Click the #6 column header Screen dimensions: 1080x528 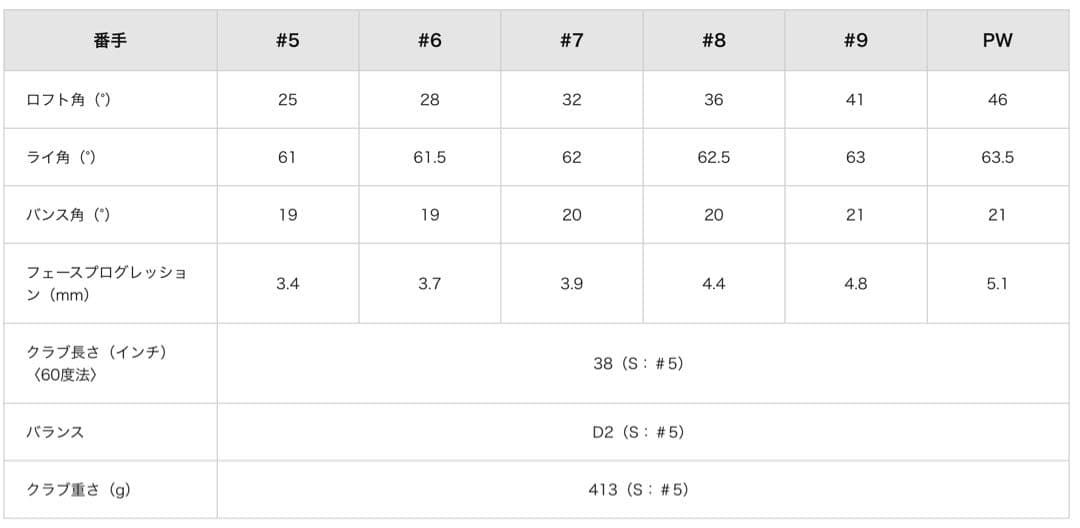point(429,41)
